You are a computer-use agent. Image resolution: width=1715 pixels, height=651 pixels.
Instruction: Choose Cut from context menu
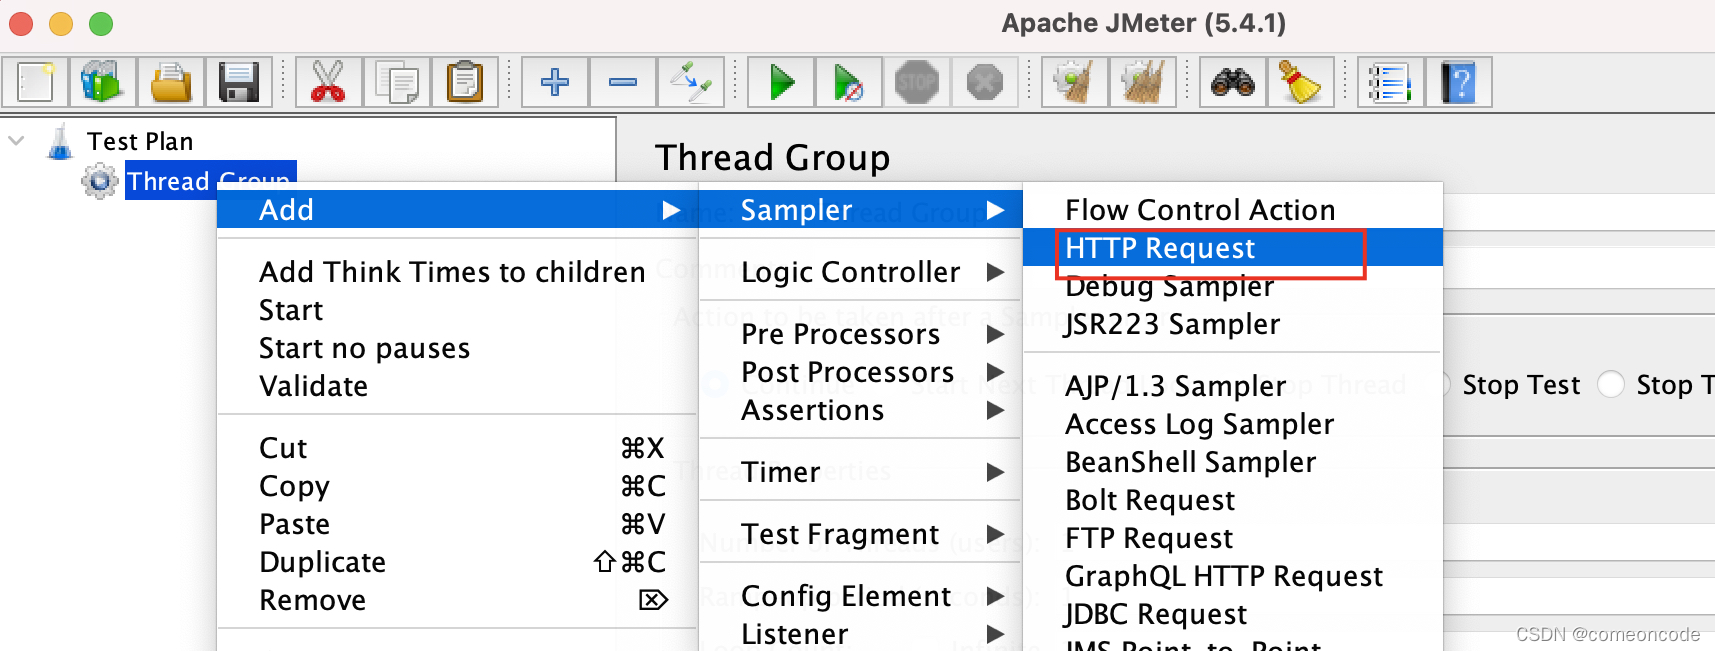point(457,448)
